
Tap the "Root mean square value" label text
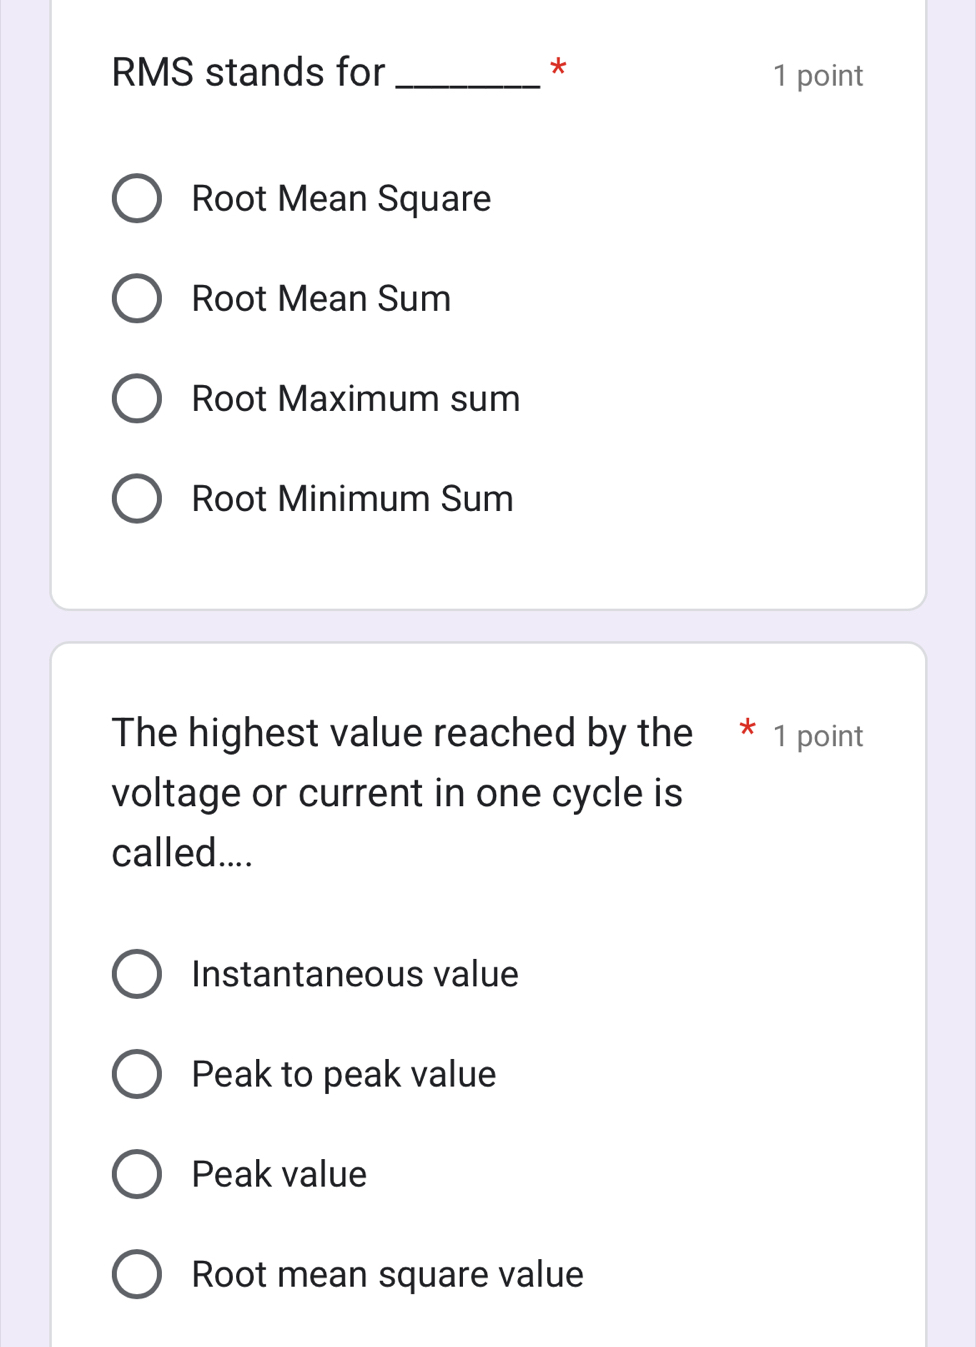387,1274
